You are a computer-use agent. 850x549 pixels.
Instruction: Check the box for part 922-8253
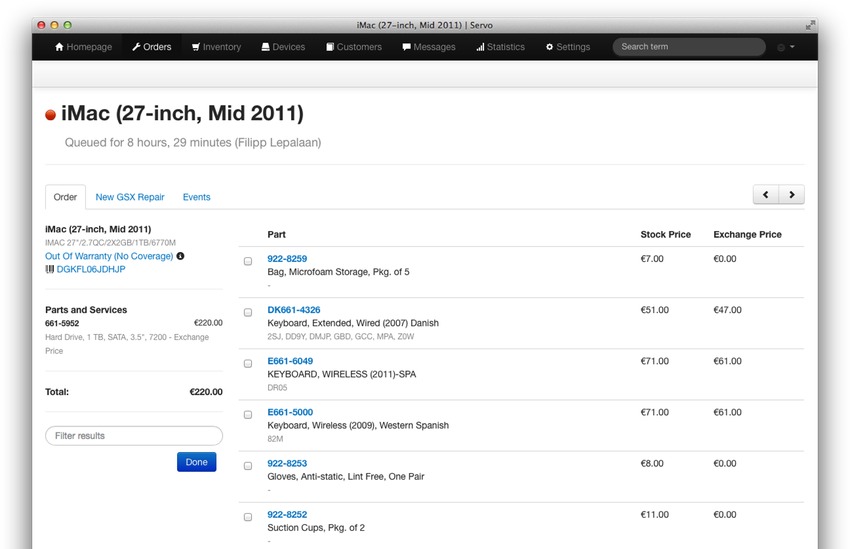pyautogui.click(x=248, y=466)
